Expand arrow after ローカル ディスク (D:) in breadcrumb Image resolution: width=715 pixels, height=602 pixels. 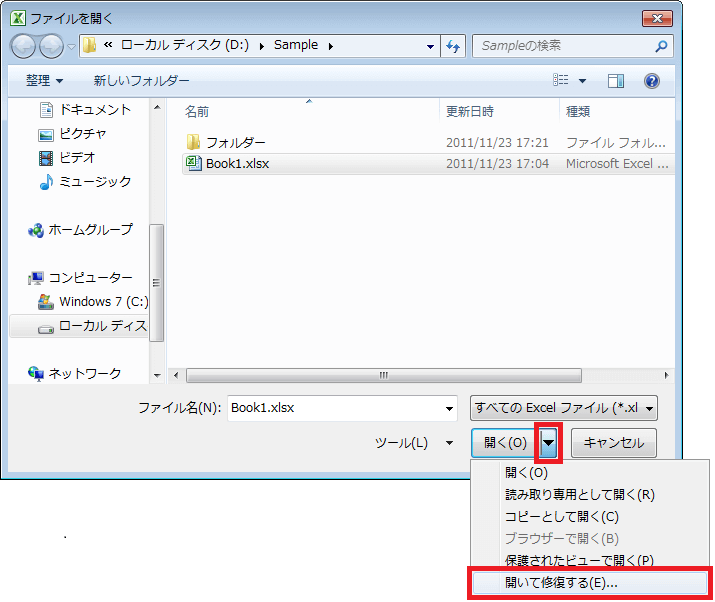coord(262,46)
